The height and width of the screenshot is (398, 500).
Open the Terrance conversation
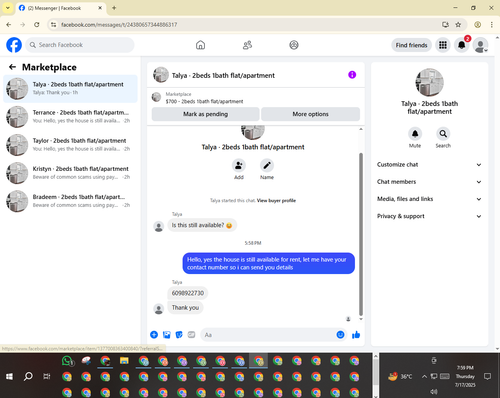pyautogui.click(x=70, y=117)
